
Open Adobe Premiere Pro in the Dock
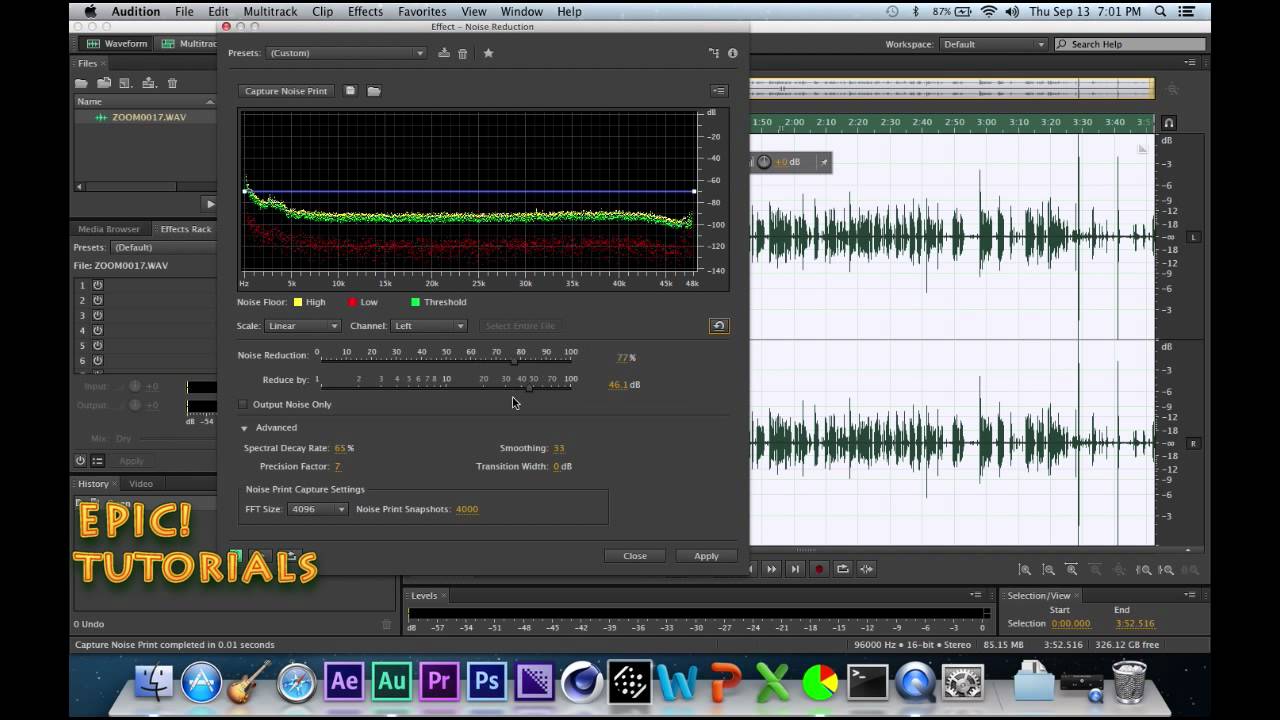coord(439,682)
